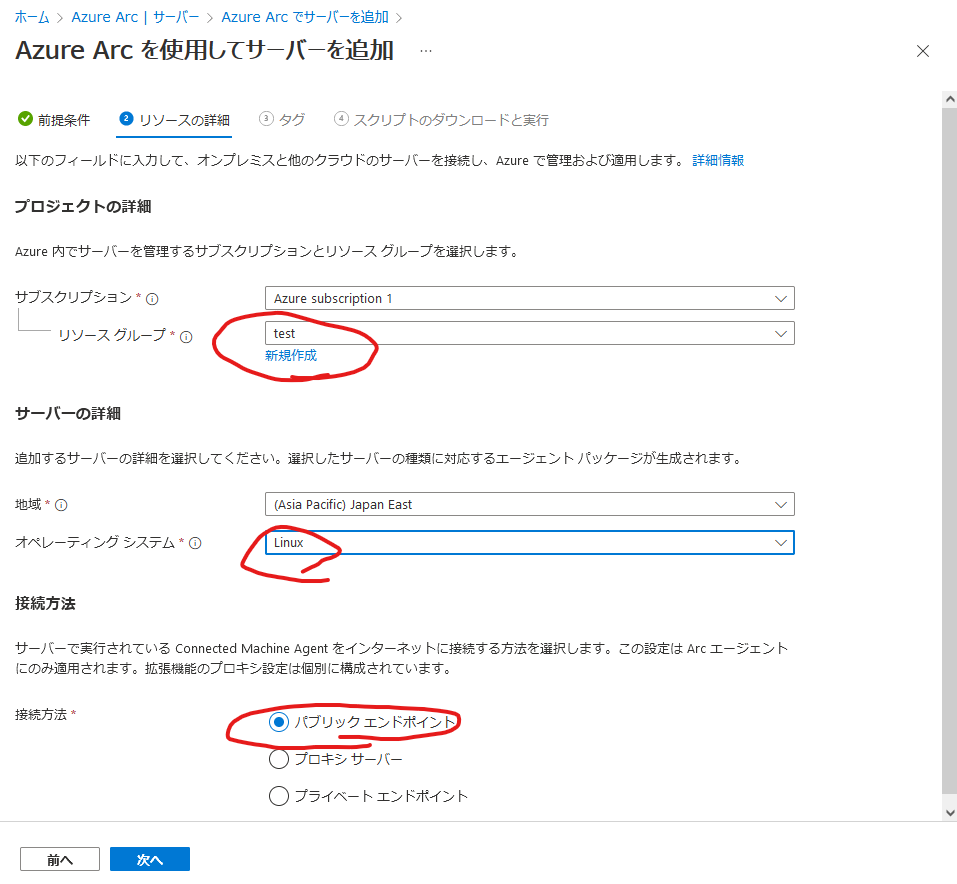Open the Azure subscription 1 dropdown
The image size is (957, 884).
(530, 299)
